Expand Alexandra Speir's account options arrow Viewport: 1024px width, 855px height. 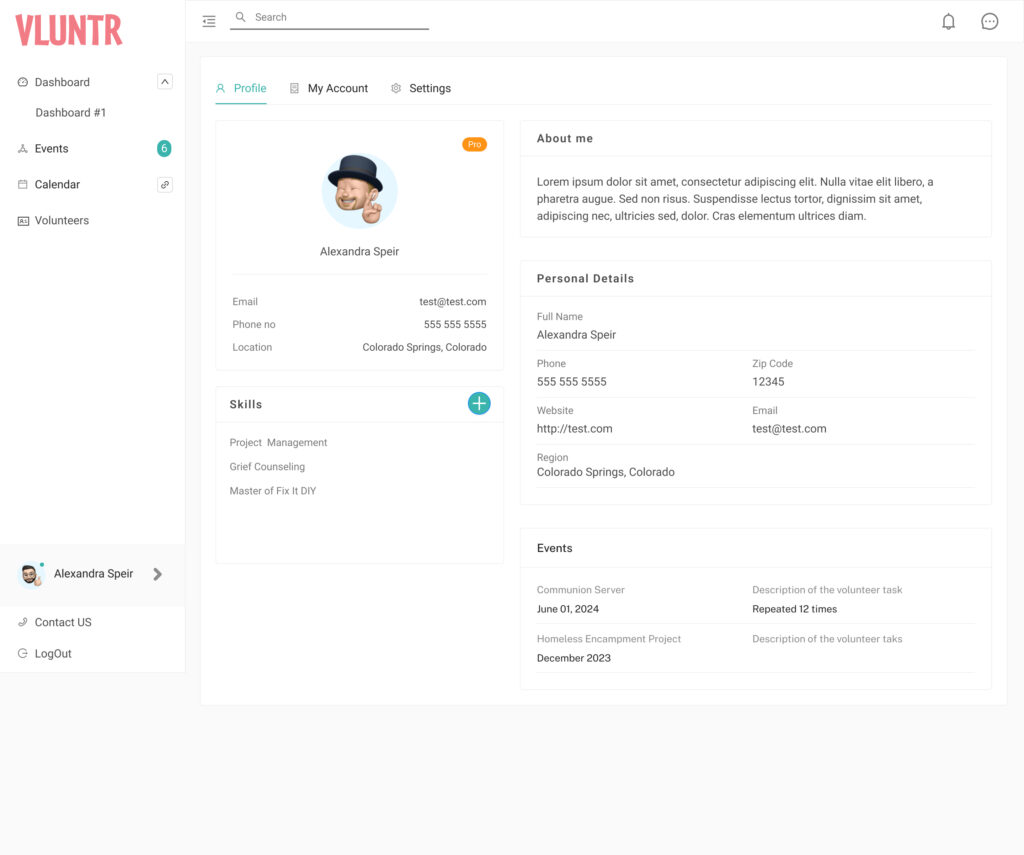157,574
